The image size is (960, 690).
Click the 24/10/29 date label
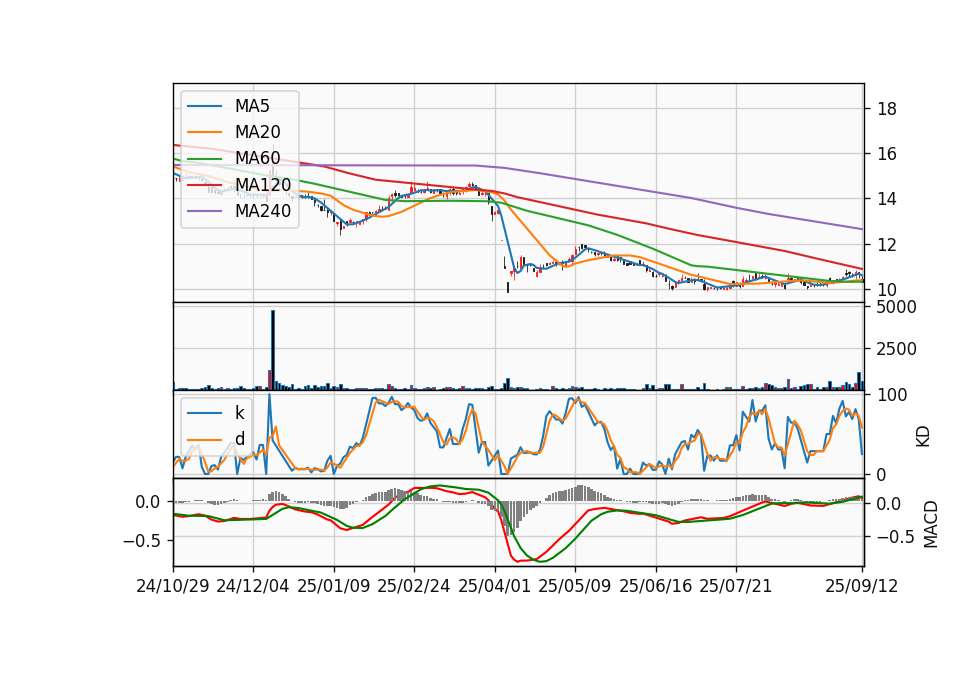point(173,586)
